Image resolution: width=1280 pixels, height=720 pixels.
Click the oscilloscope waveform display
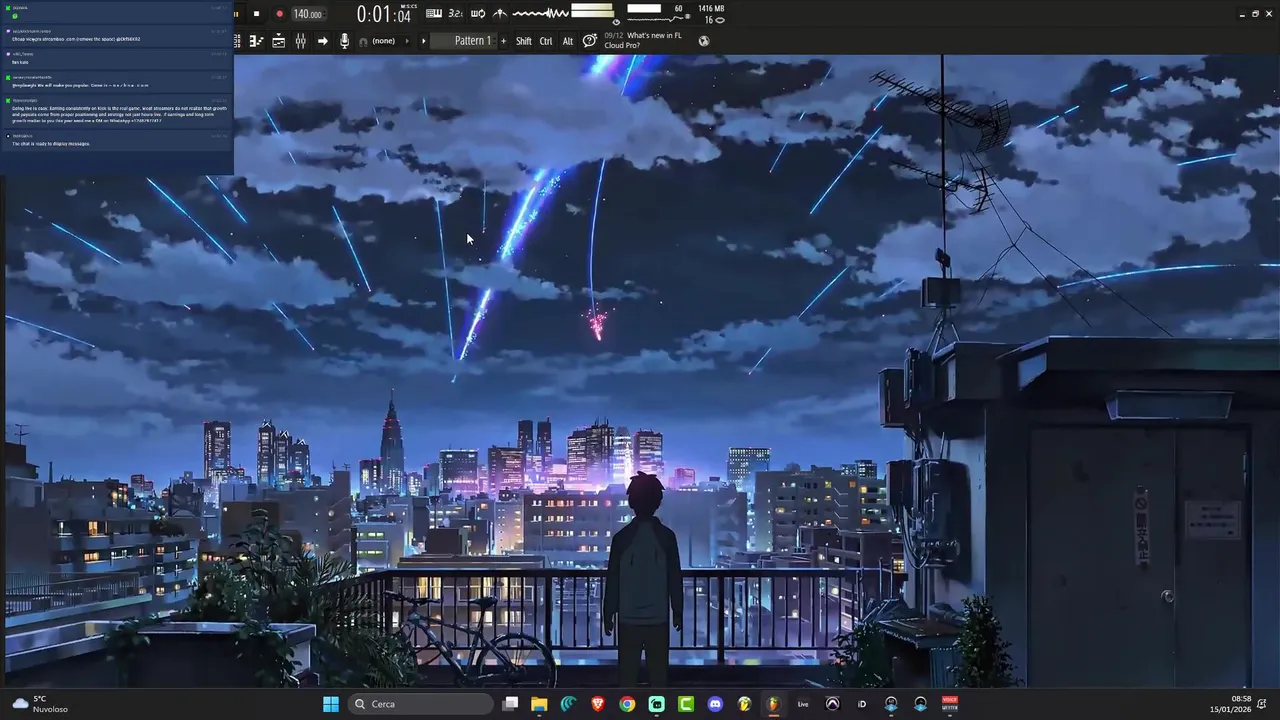[x=540, y=13]
